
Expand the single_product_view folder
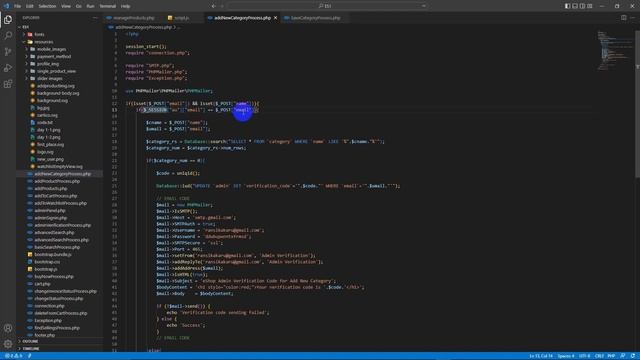[56, 71]
